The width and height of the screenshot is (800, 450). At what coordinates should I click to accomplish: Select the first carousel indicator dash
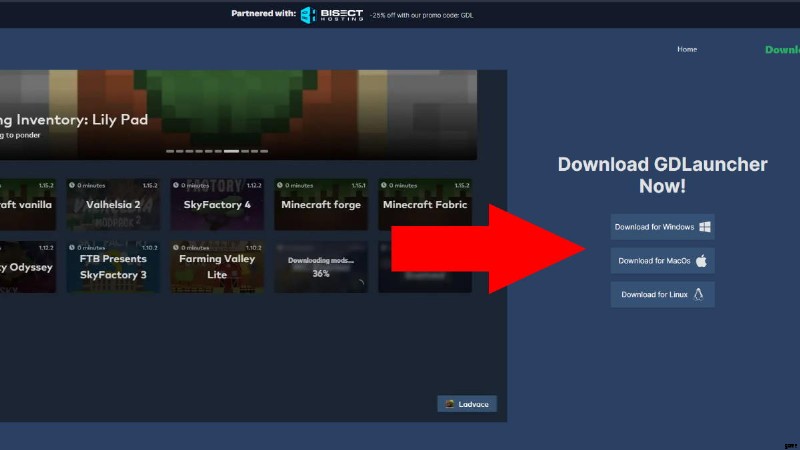pyautogui.click(x=170, y=151)
